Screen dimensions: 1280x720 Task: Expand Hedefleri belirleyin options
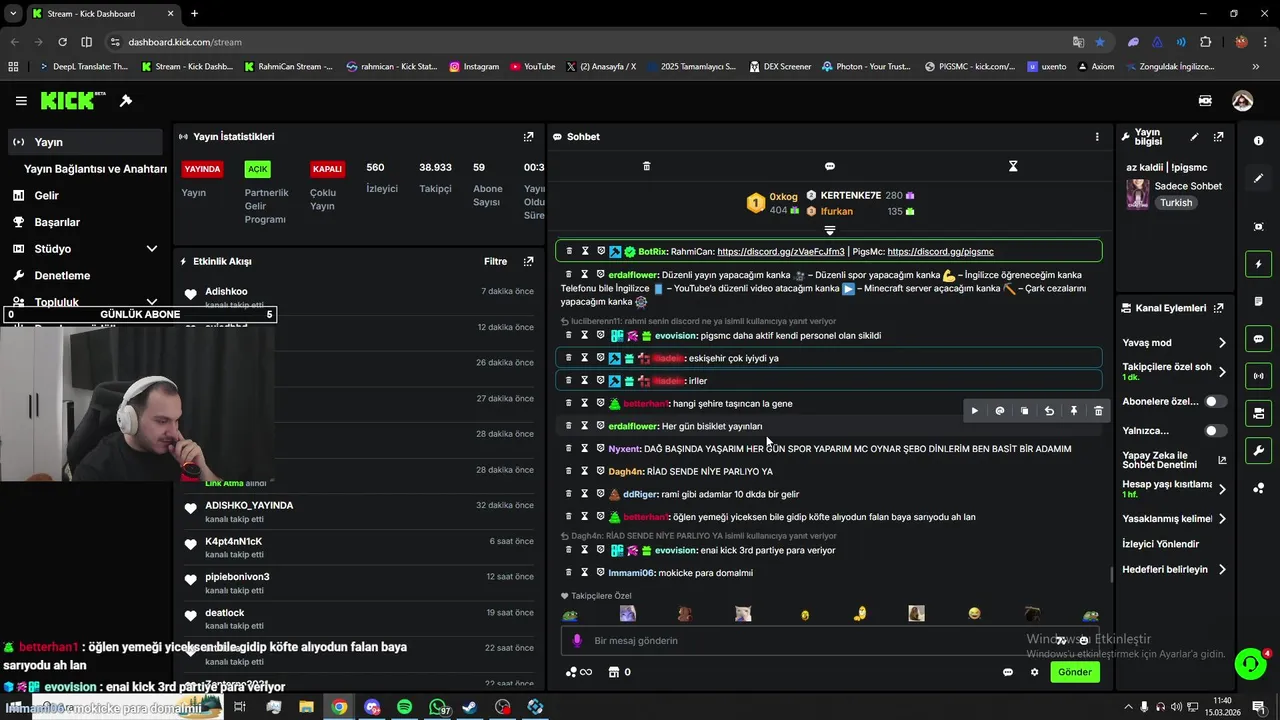(1222, 570)
